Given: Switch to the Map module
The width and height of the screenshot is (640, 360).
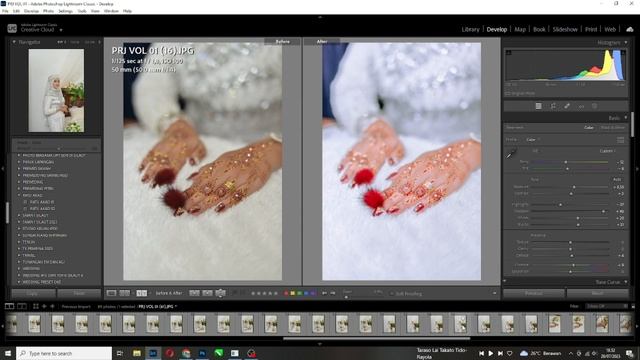Looking at the screenshot, I should click(520, 29).
